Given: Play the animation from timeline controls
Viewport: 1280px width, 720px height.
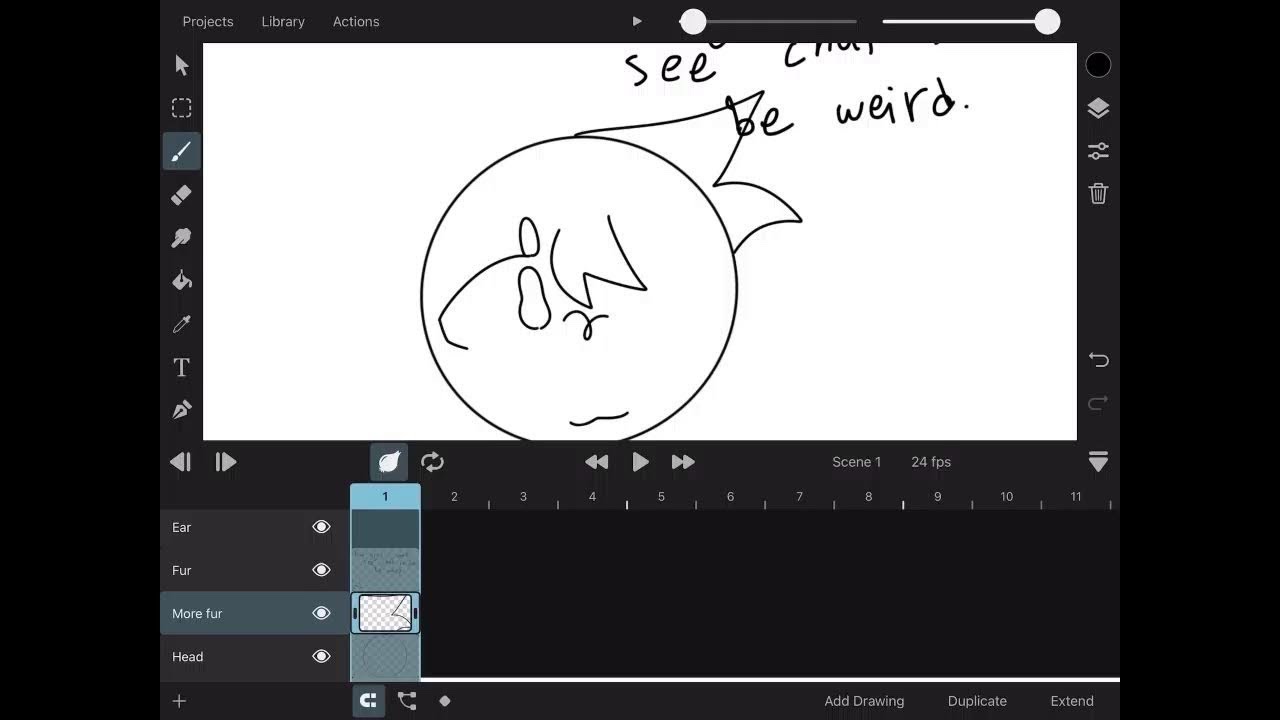Looking at the screenshot, I should 640,462.
